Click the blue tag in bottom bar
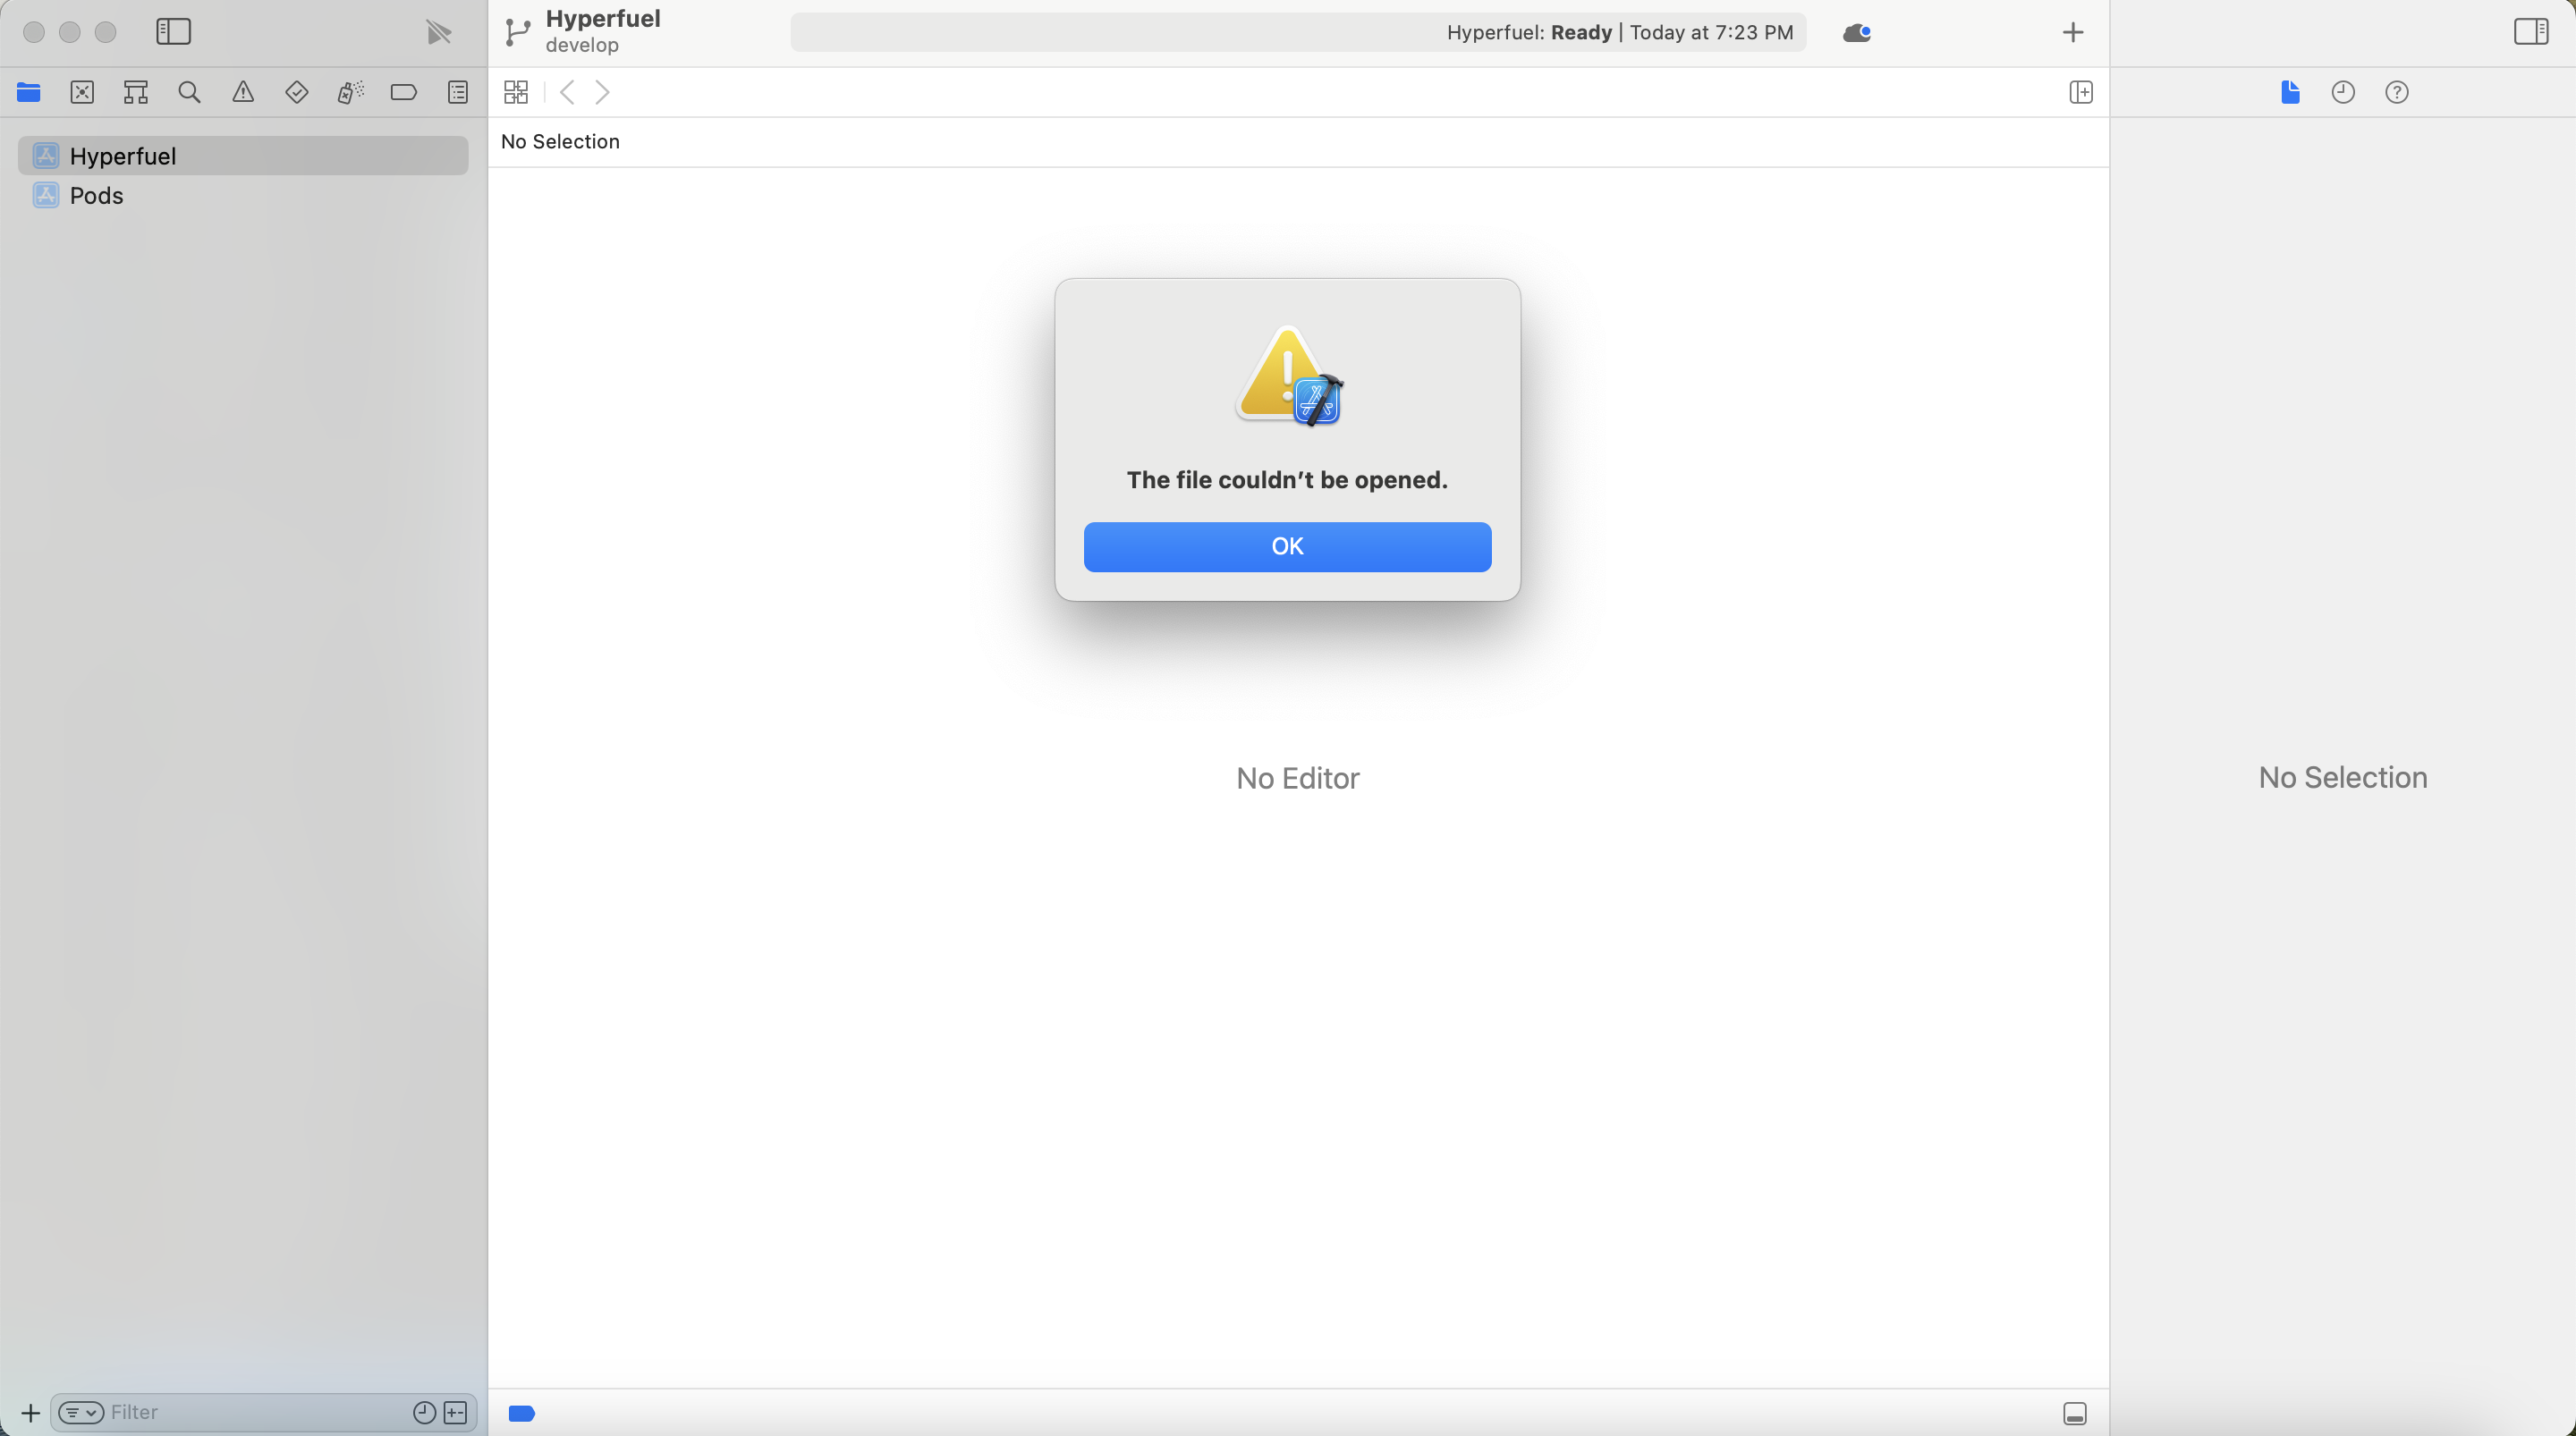The width and height of the screenshot is (2576, 1436). (x=521, y=1413)
